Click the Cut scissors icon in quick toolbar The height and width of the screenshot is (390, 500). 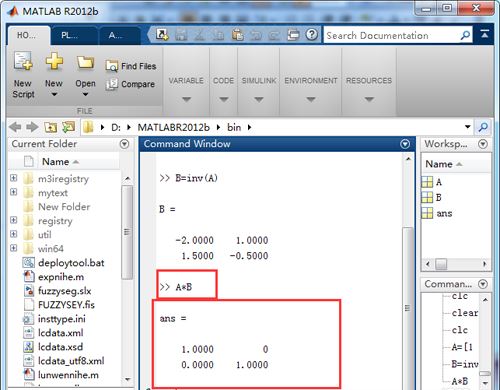(x=199, y=35)
